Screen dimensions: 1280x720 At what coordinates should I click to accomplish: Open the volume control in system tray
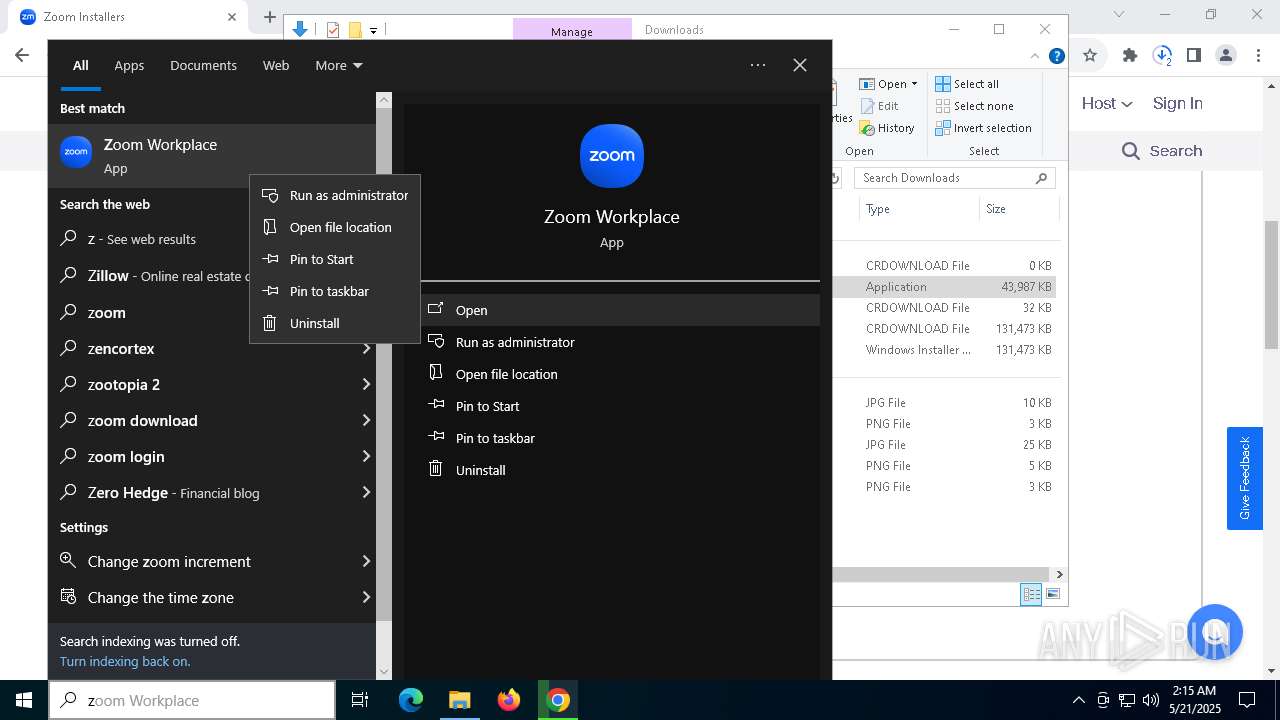click(1151, 700)
